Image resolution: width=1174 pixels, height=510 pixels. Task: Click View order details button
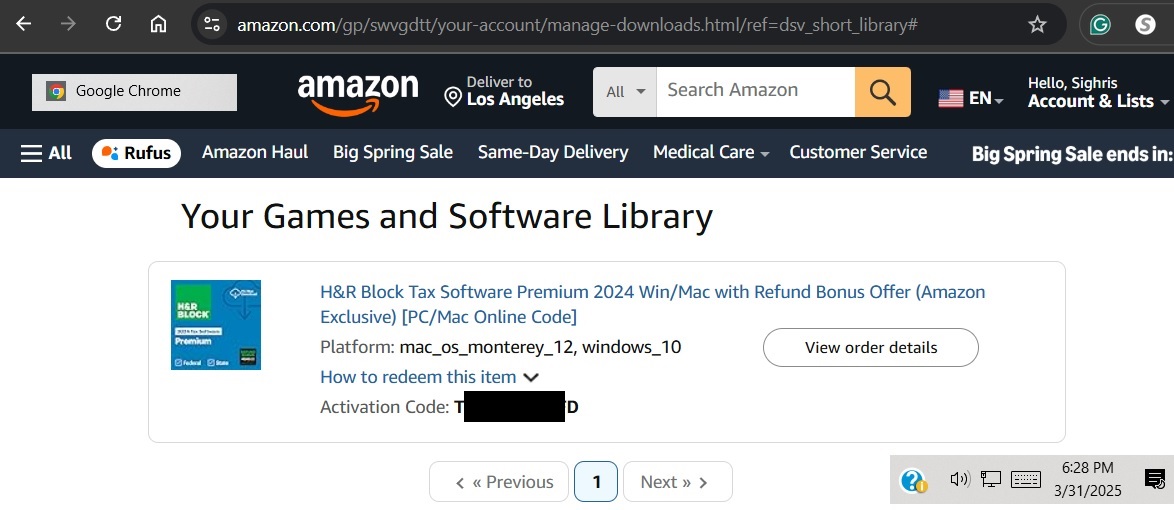tap(870, 348)
